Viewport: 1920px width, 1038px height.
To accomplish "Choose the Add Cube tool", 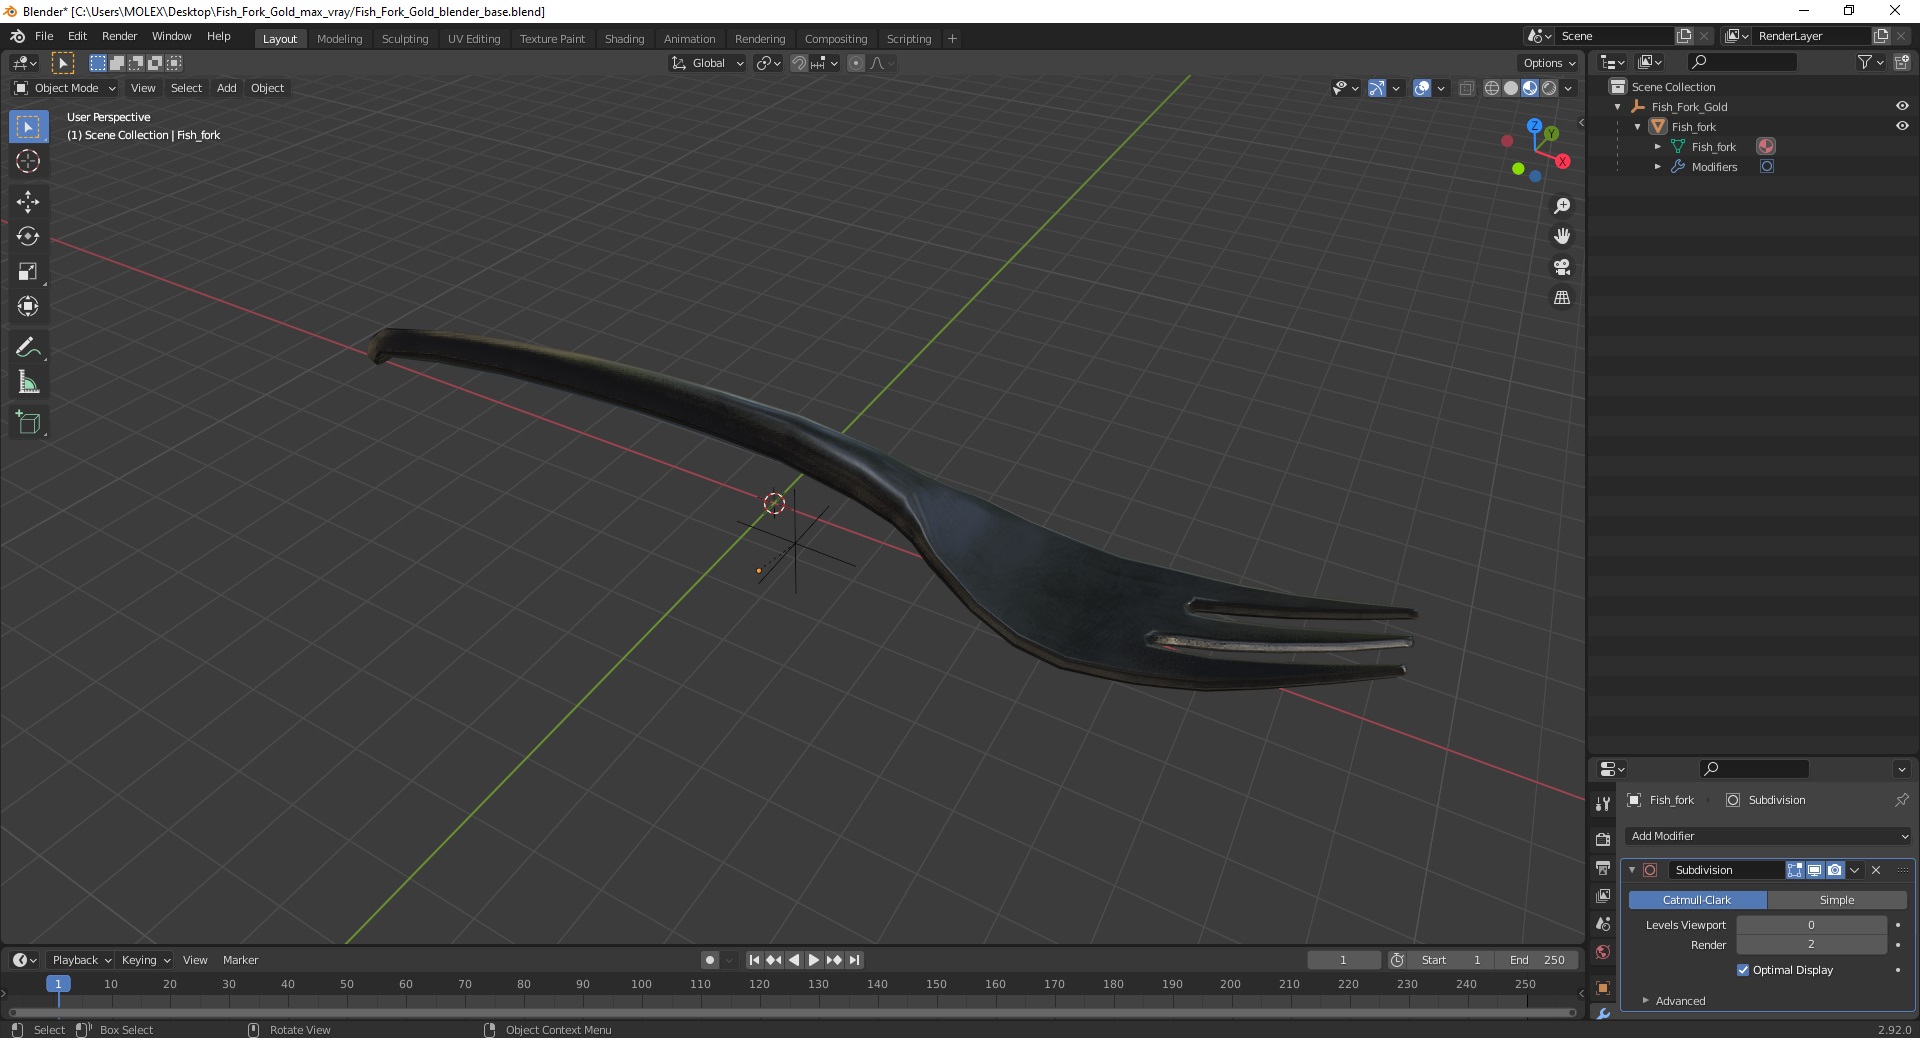I will pyautogui.click(x=28, y=422).
